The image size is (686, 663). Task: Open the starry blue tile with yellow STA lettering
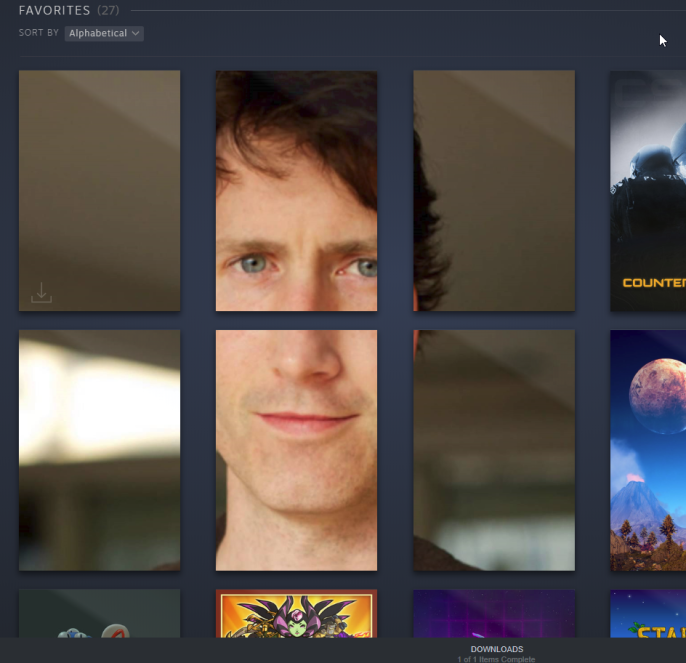[x=648, y=613]
